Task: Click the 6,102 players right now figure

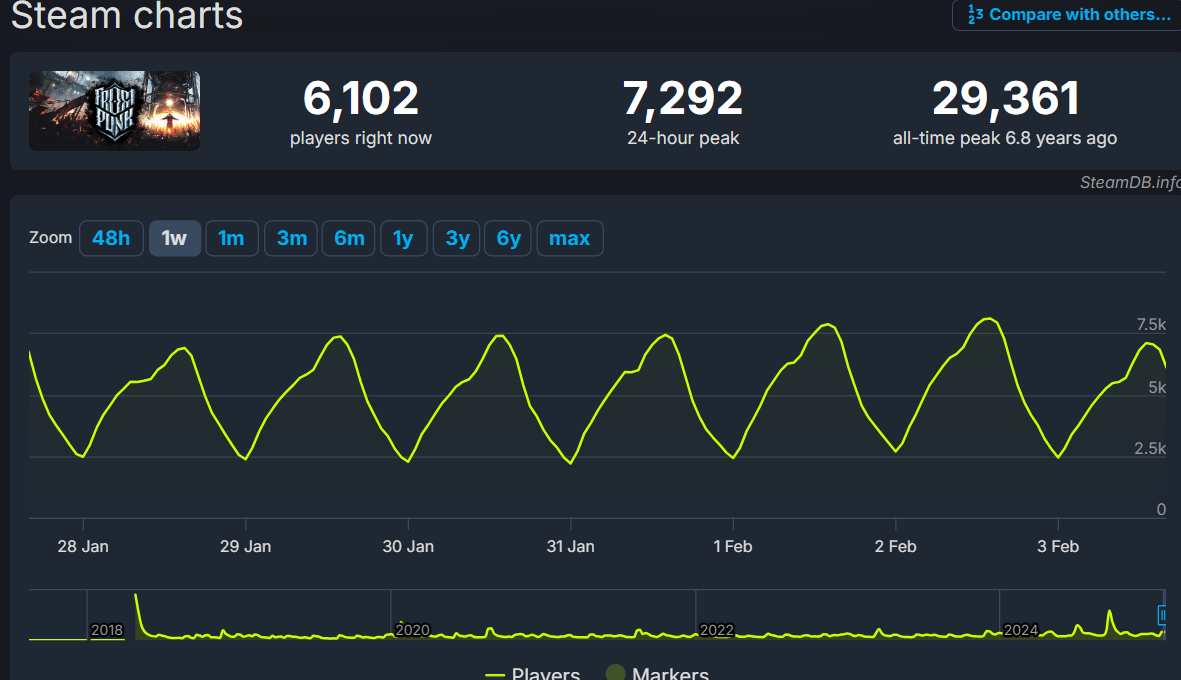Action: pos(361,99)
